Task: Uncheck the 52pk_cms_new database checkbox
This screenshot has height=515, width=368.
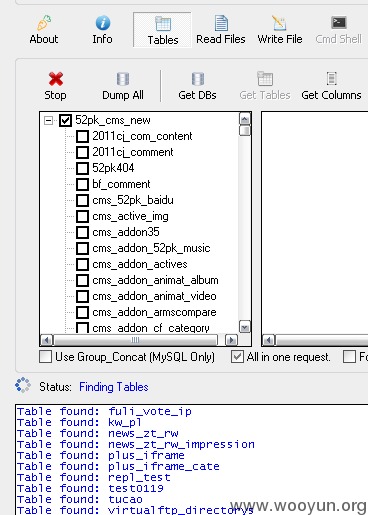Action: (x=65, y=120)
